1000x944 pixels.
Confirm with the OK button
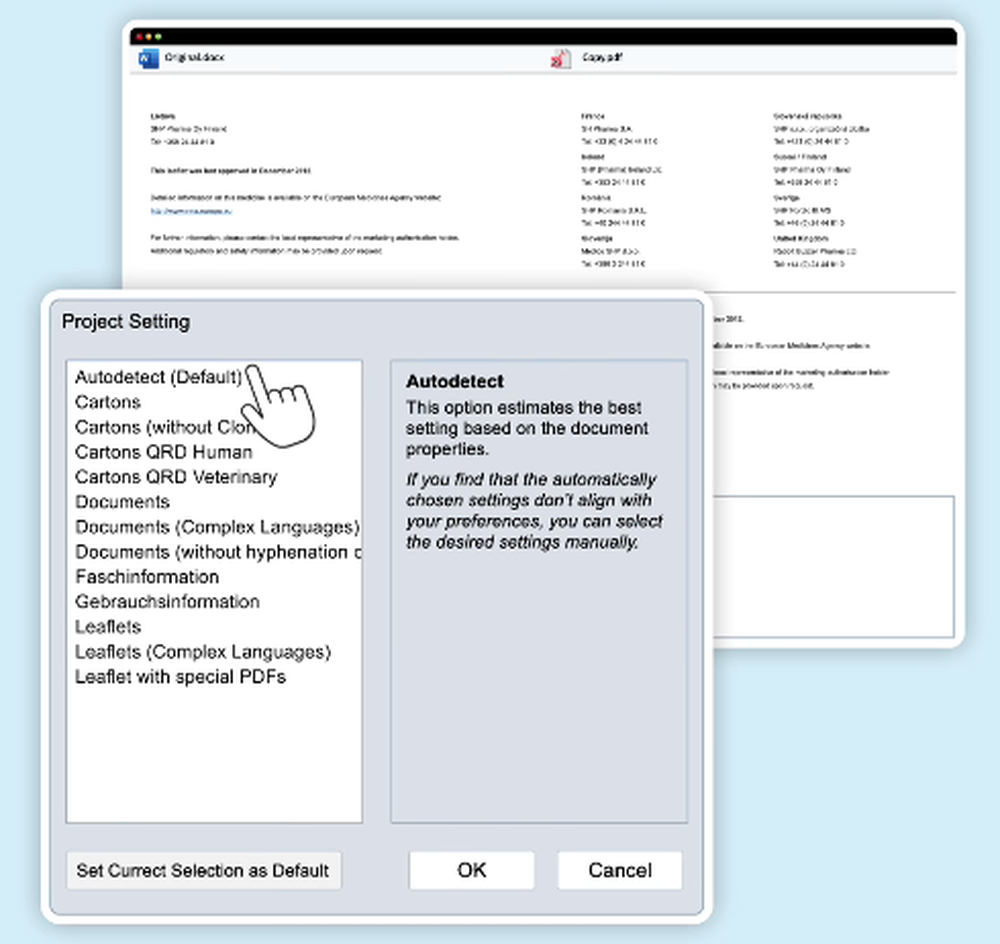pyautogui.click(x=471, y=870)
